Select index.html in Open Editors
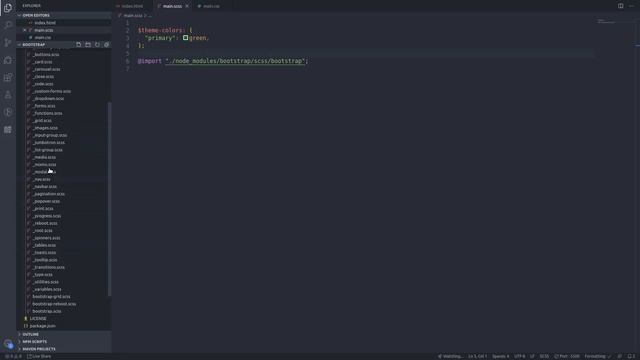 coord(45,23)
